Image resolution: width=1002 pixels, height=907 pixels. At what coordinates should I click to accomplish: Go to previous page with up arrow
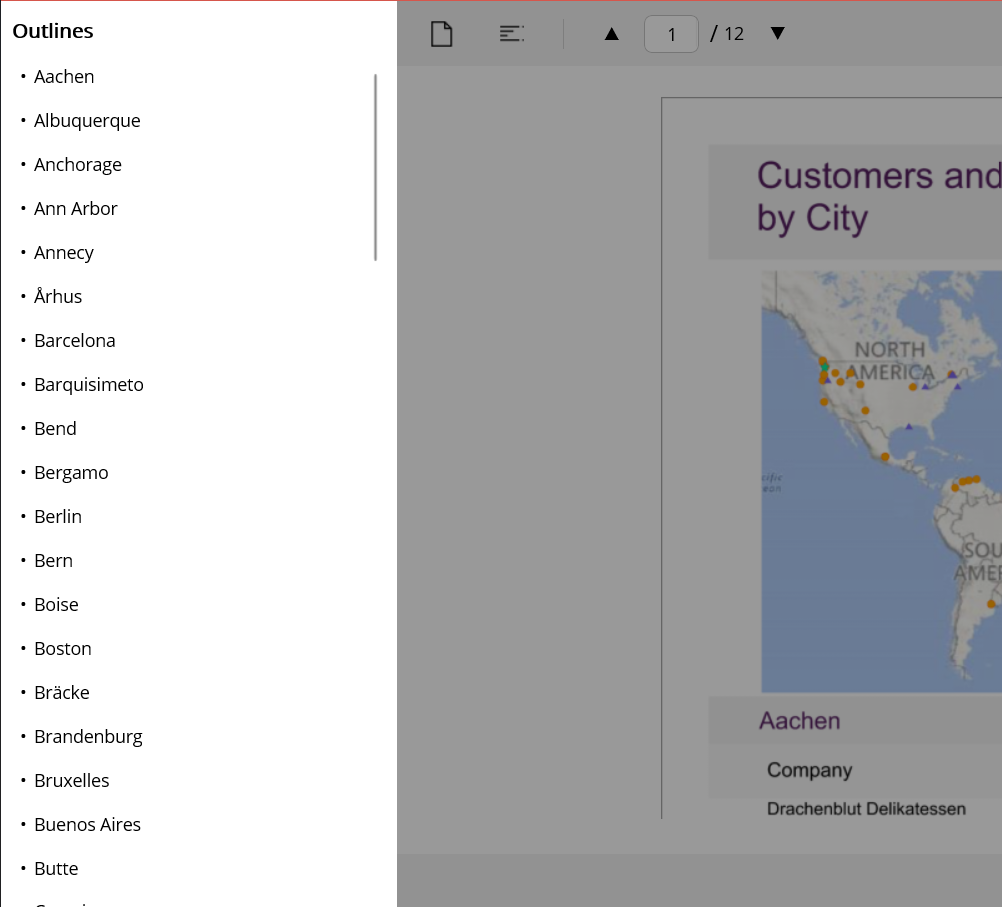click(x=612, y=34)
